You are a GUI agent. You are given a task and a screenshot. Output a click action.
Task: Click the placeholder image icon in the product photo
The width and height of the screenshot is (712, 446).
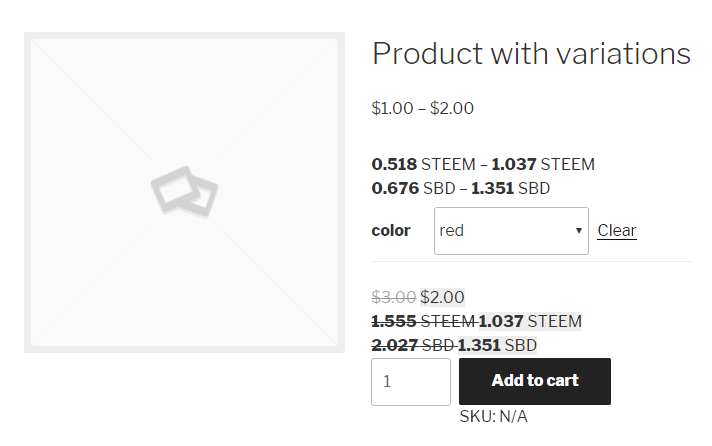point(184,192)
